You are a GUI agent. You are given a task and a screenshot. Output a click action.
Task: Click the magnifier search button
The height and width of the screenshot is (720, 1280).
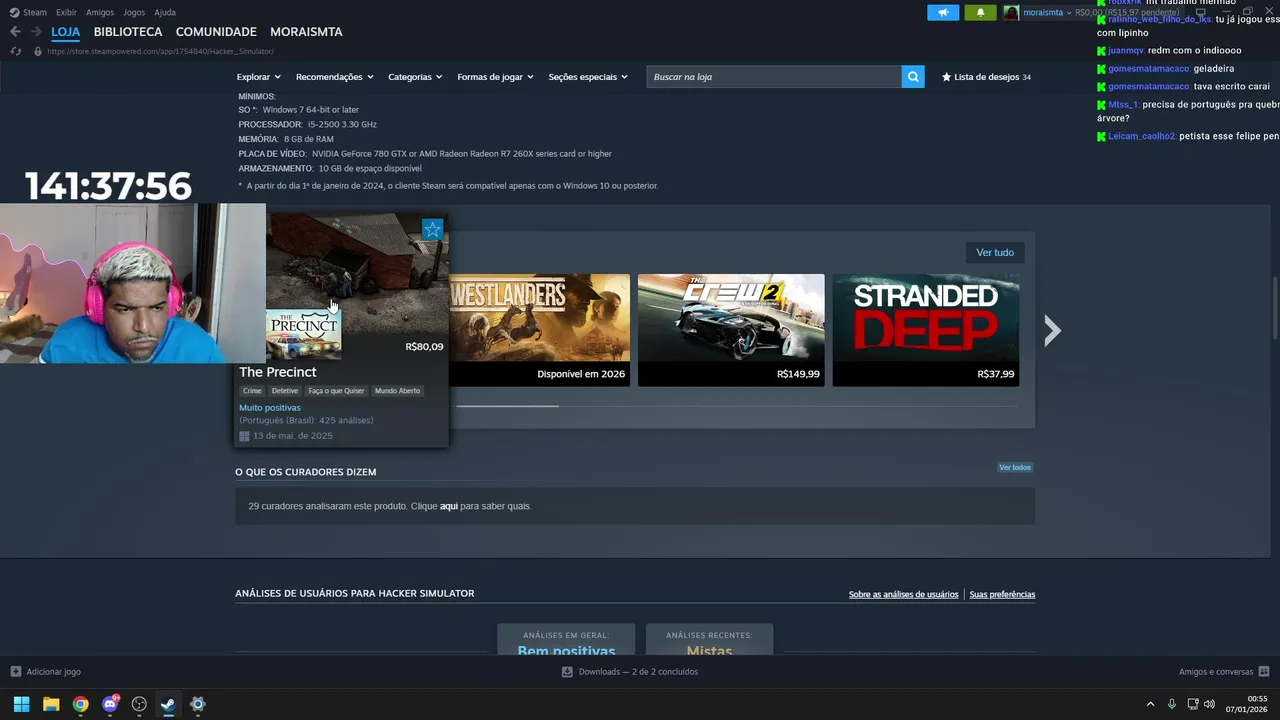tap(913, 77)
